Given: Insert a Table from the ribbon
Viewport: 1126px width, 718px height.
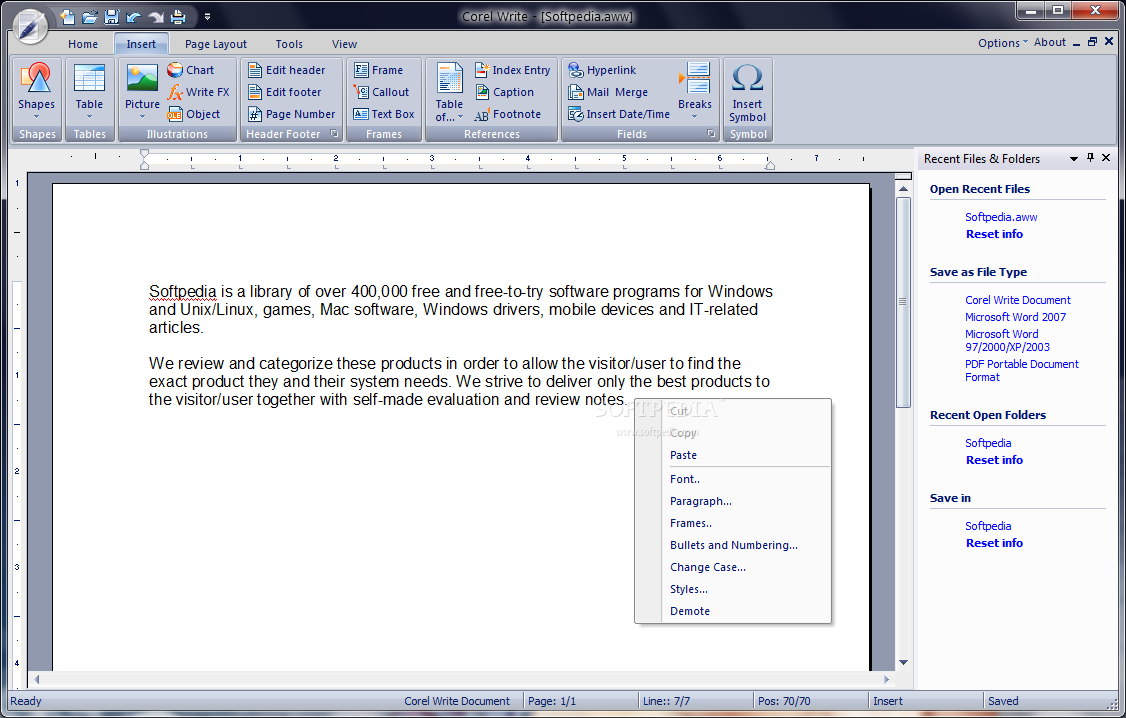Looking at the screenshot, I should click(x=89, y=91).
